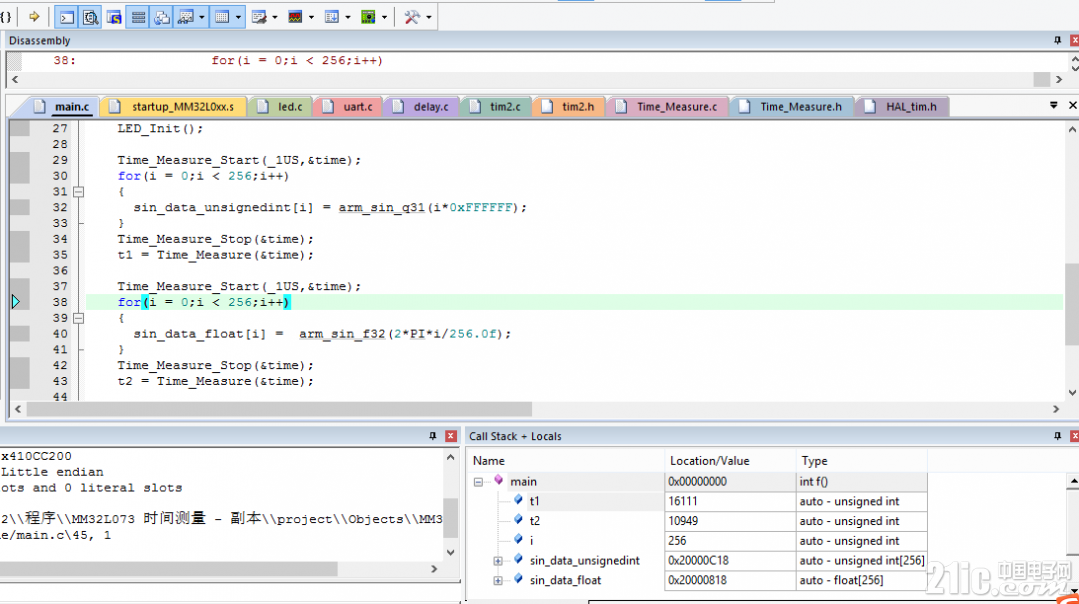The image size is (1079, 604).
Task: Toggle the Disassembly Window toolbar button
Action: point(90,17)
